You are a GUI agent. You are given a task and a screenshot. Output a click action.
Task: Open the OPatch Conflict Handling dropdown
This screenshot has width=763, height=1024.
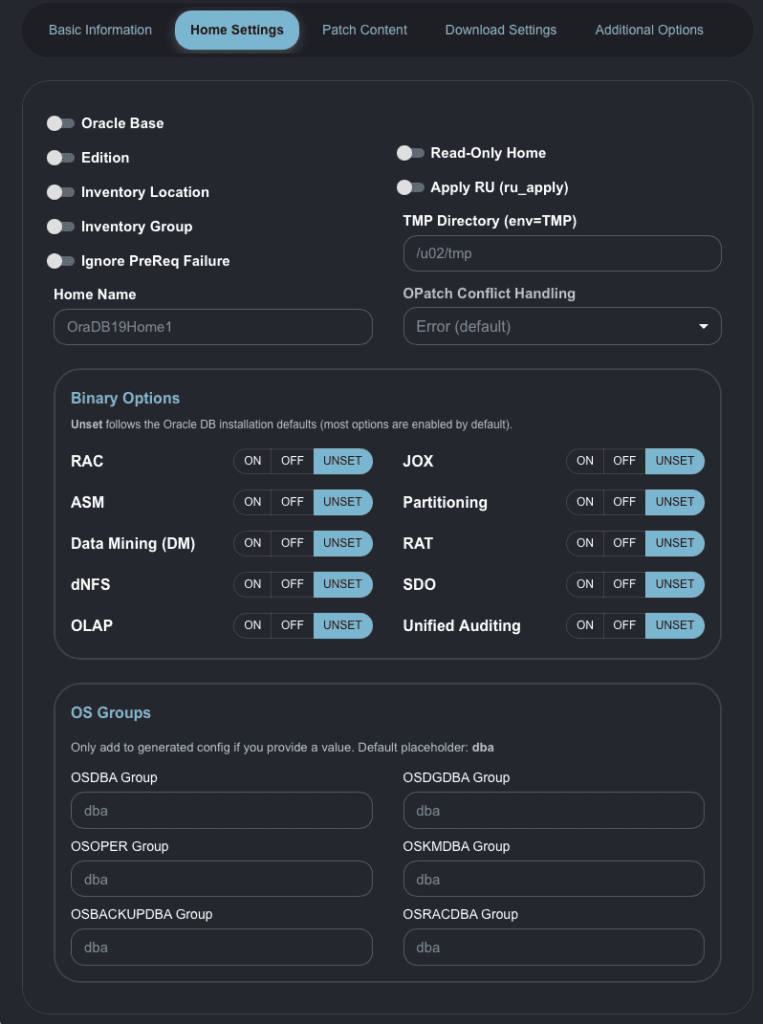[x=562, y=327]
